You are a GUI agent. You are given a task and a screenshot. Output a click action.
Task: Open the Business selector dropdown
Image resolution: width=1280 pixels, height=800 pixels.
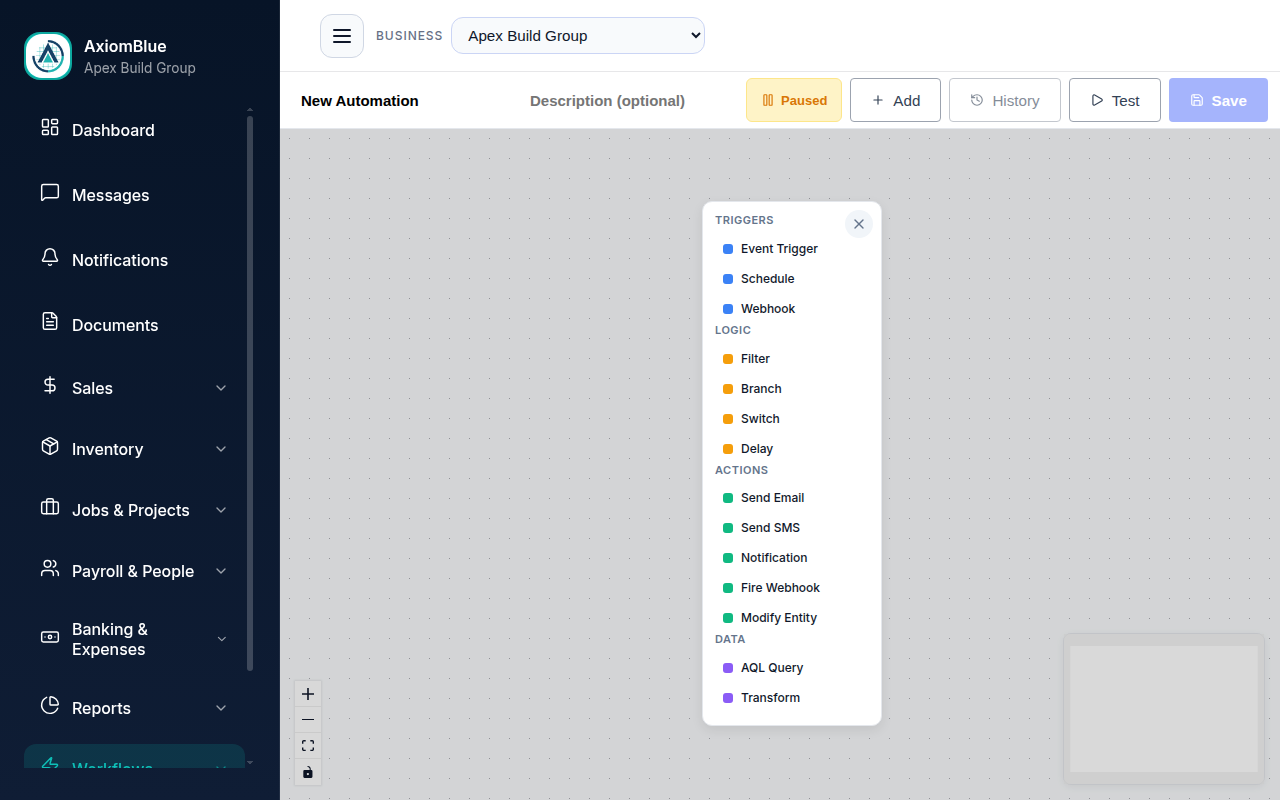578,36
